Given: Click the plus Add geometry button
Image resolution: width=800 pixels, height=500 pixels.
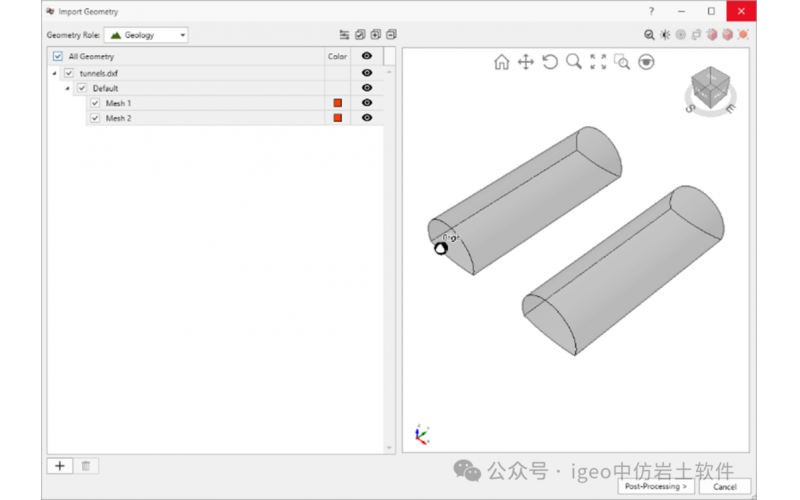Looking at the screenshot, I should [60, 466].
